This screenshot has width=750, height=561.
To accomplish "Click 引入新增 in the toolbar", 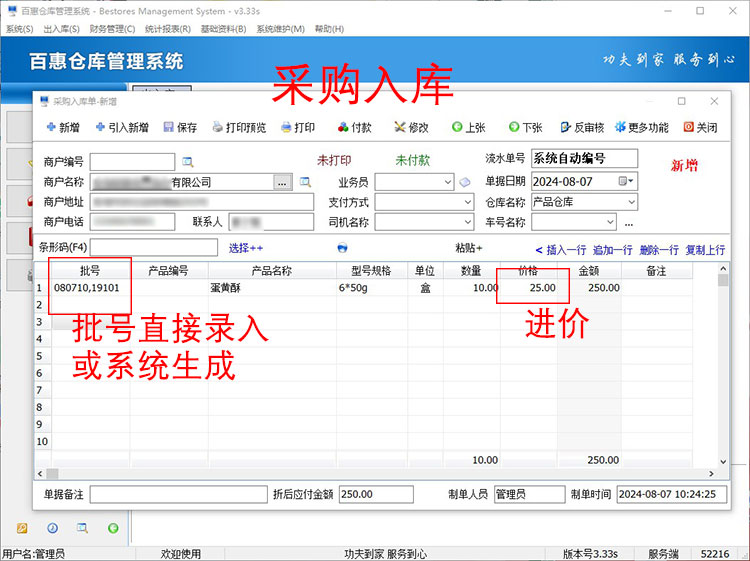I will click(122, 127).
